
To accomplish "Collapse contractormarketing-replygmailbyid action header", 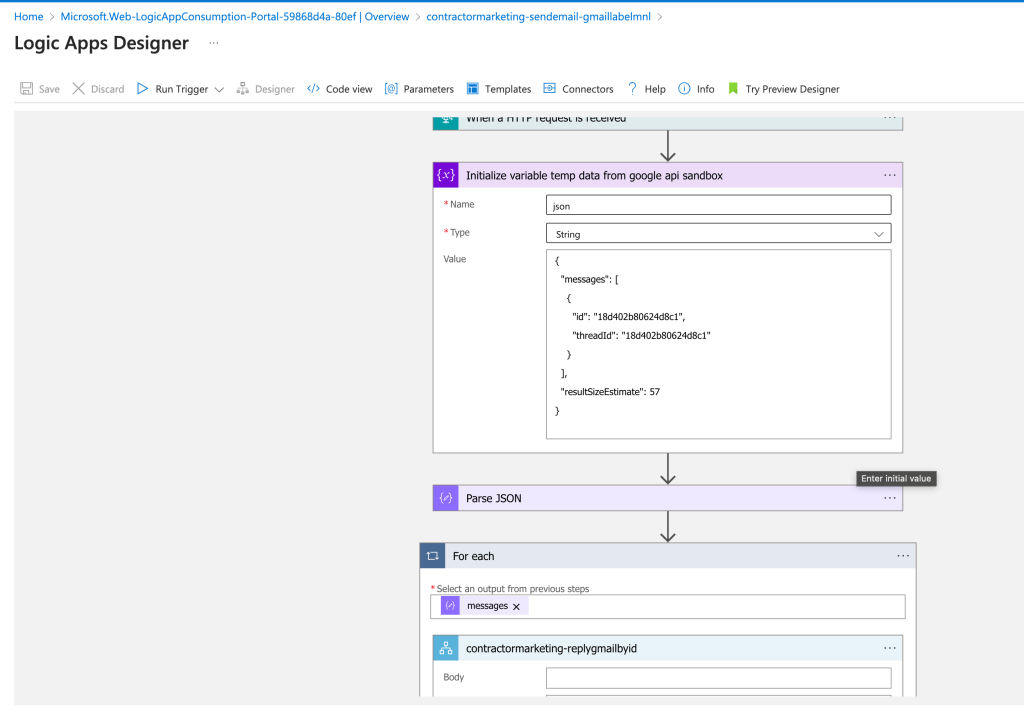I will coord(667,648).
